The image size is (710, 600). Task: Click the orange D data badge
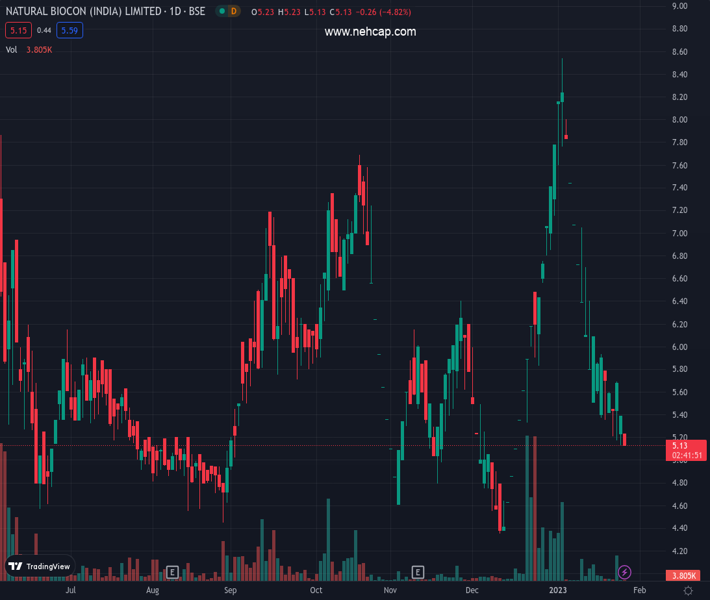click(x=234, y=11)
